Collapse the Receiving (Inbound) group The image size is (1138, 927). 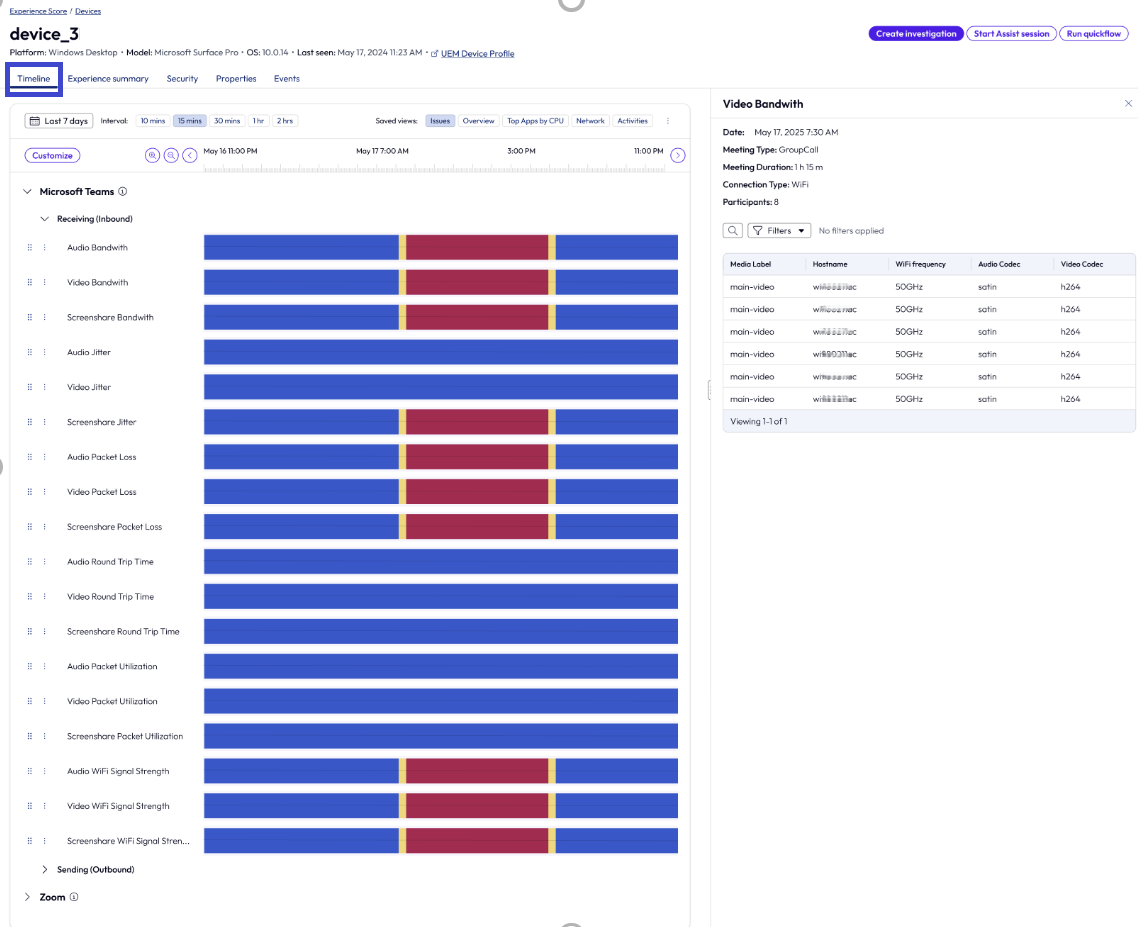click(x=44, y=219)
